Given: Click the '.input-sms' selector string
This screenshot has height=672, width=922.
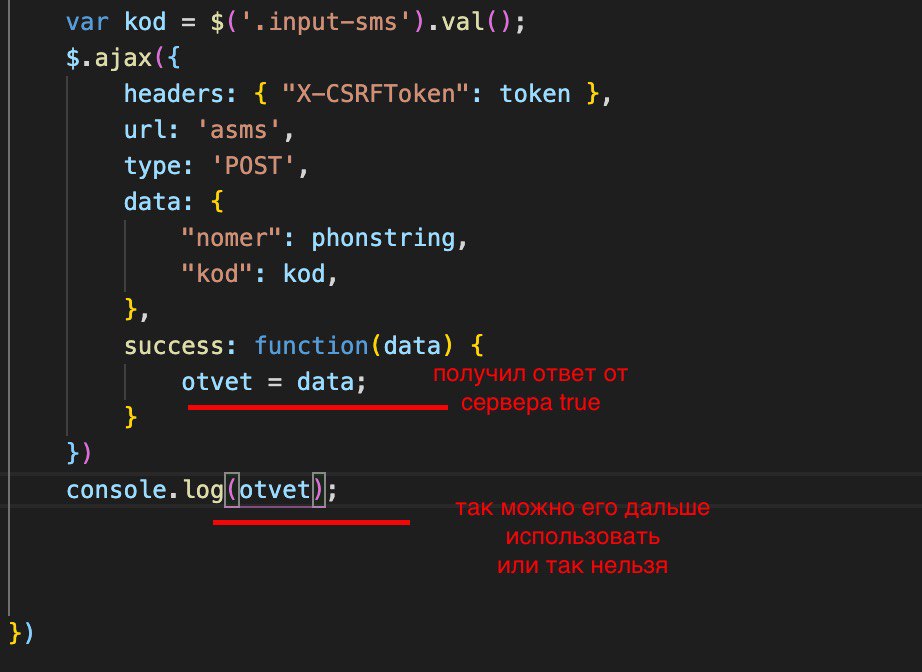Looking at the screenshot, I should (x=325, y=22).
